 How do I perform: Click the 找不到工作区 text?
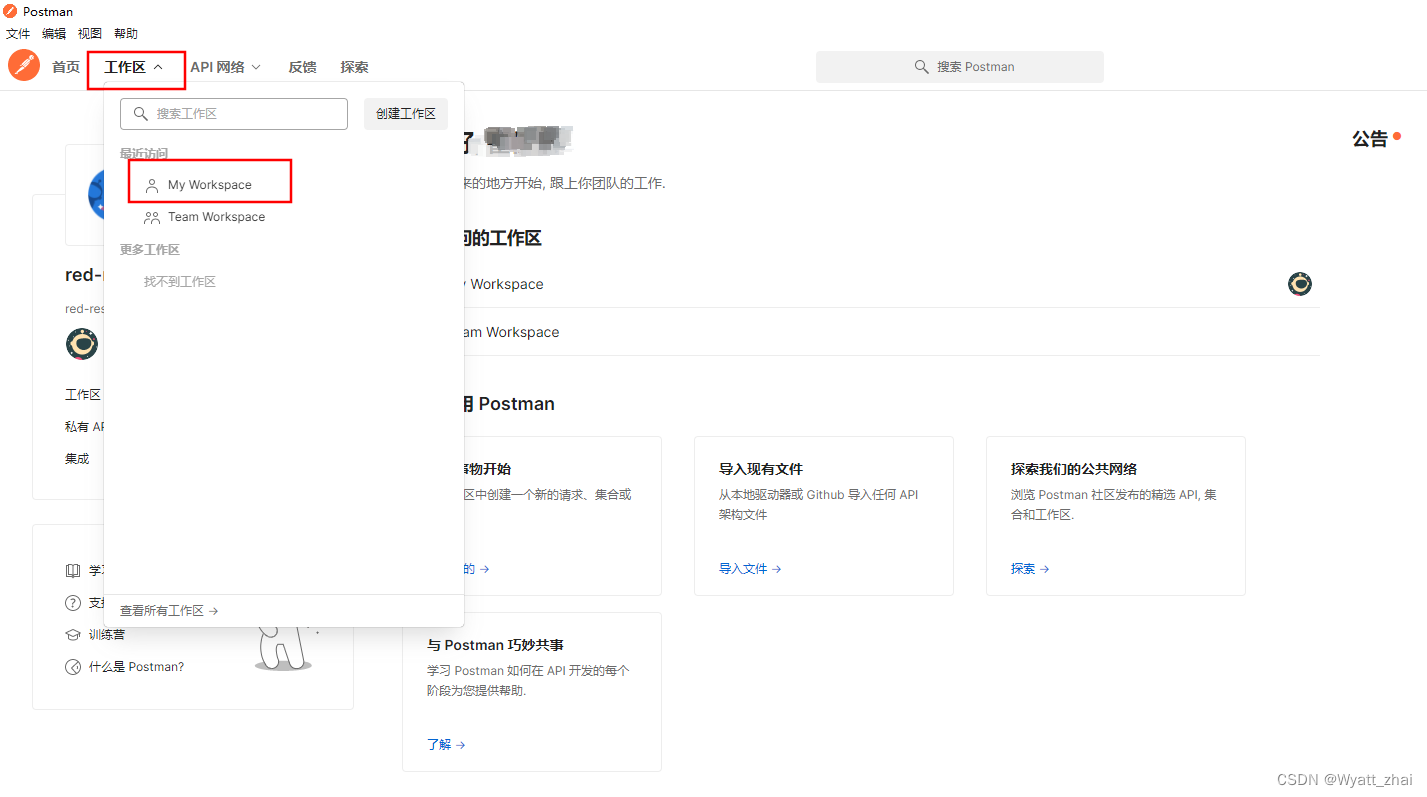point(180,282)
